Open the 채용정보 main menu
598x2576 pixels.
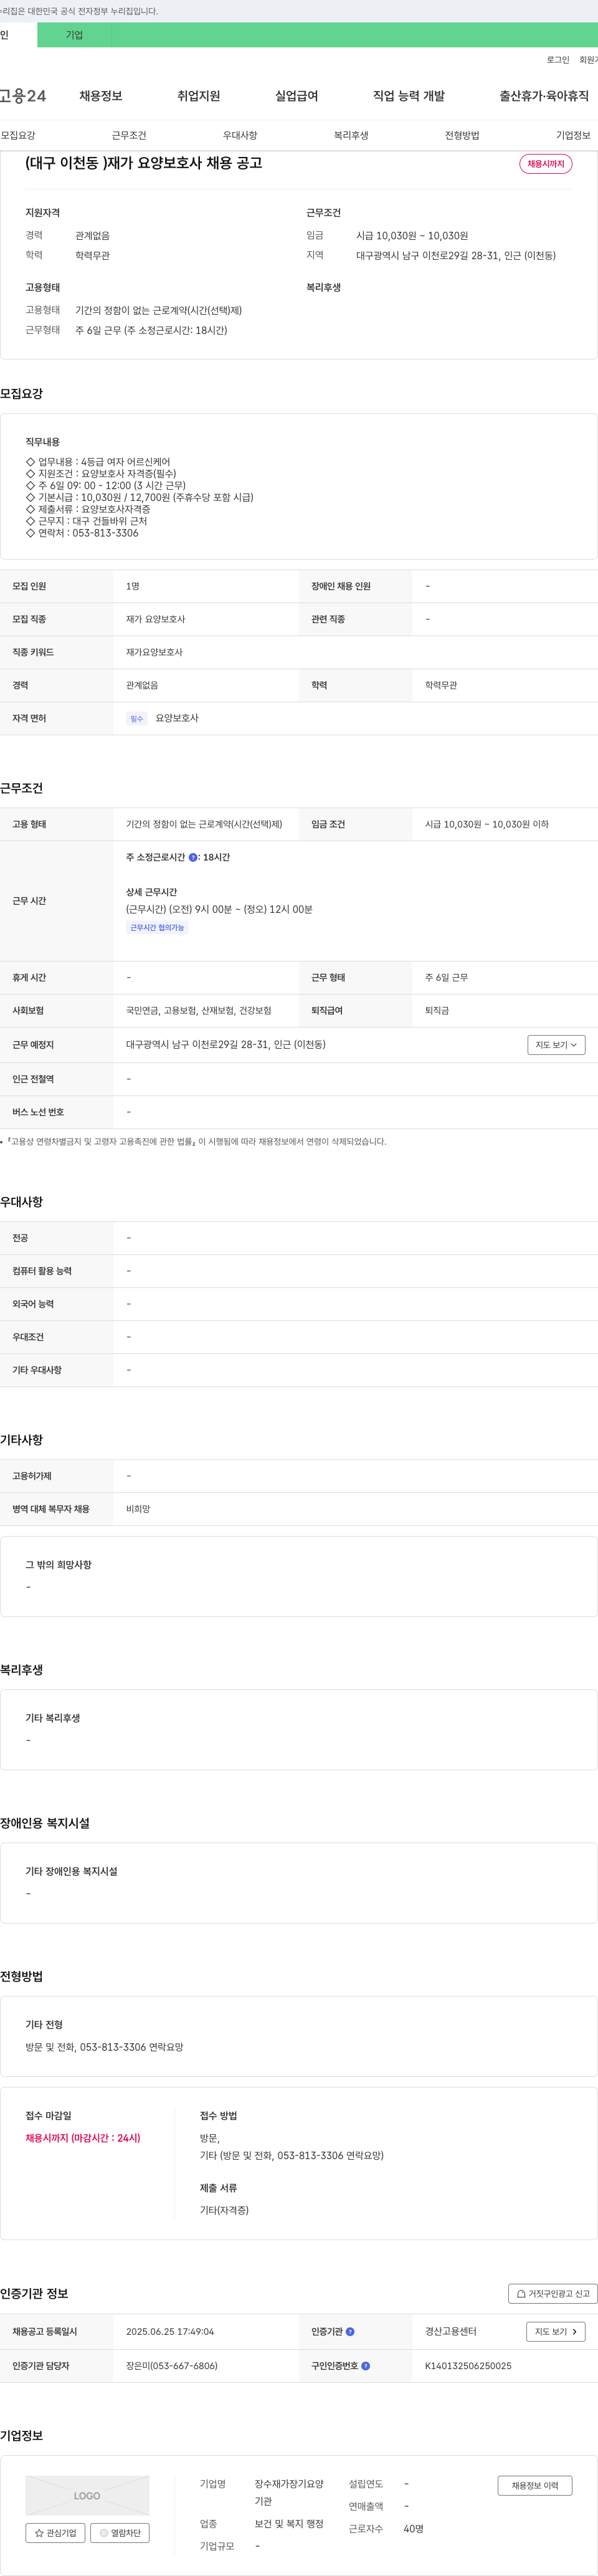click(101, 96)
